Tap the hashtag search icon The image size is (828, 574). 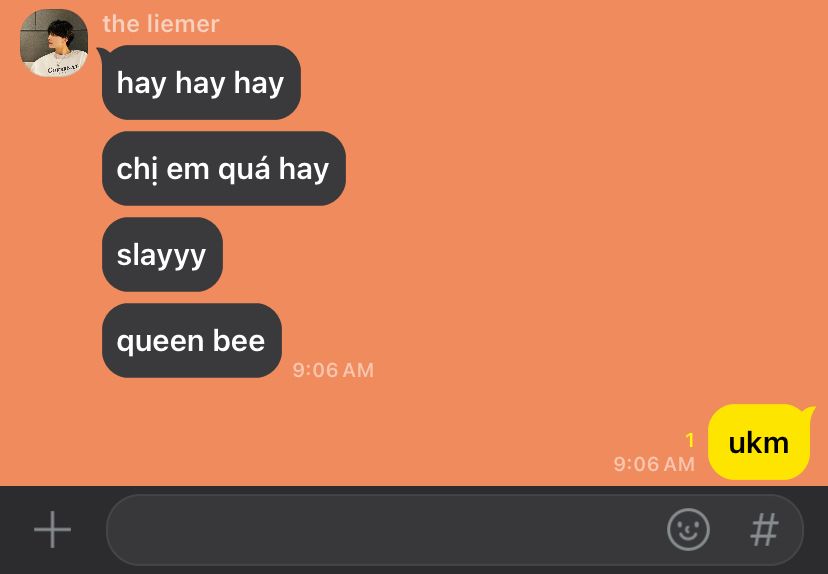(764, 530)
